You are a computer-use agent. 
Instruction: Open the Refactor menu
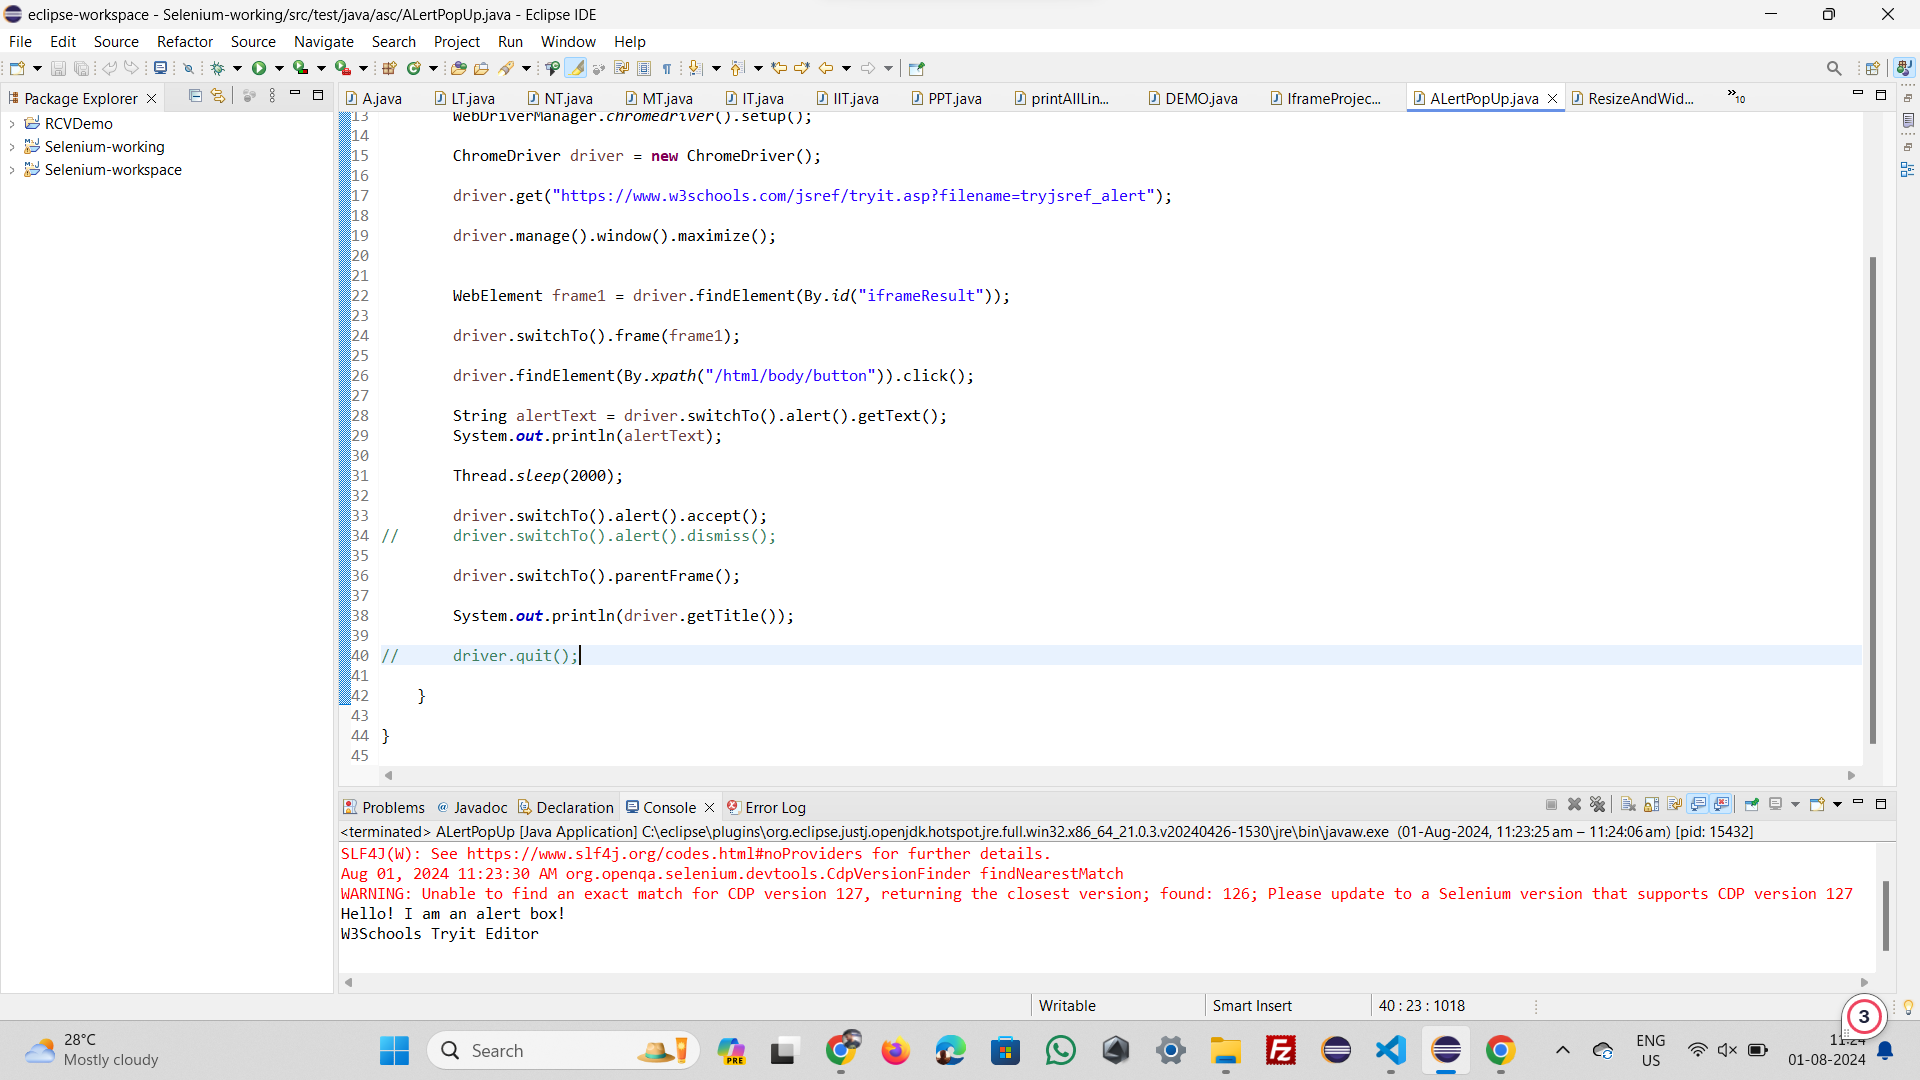[x=185, y=41]
